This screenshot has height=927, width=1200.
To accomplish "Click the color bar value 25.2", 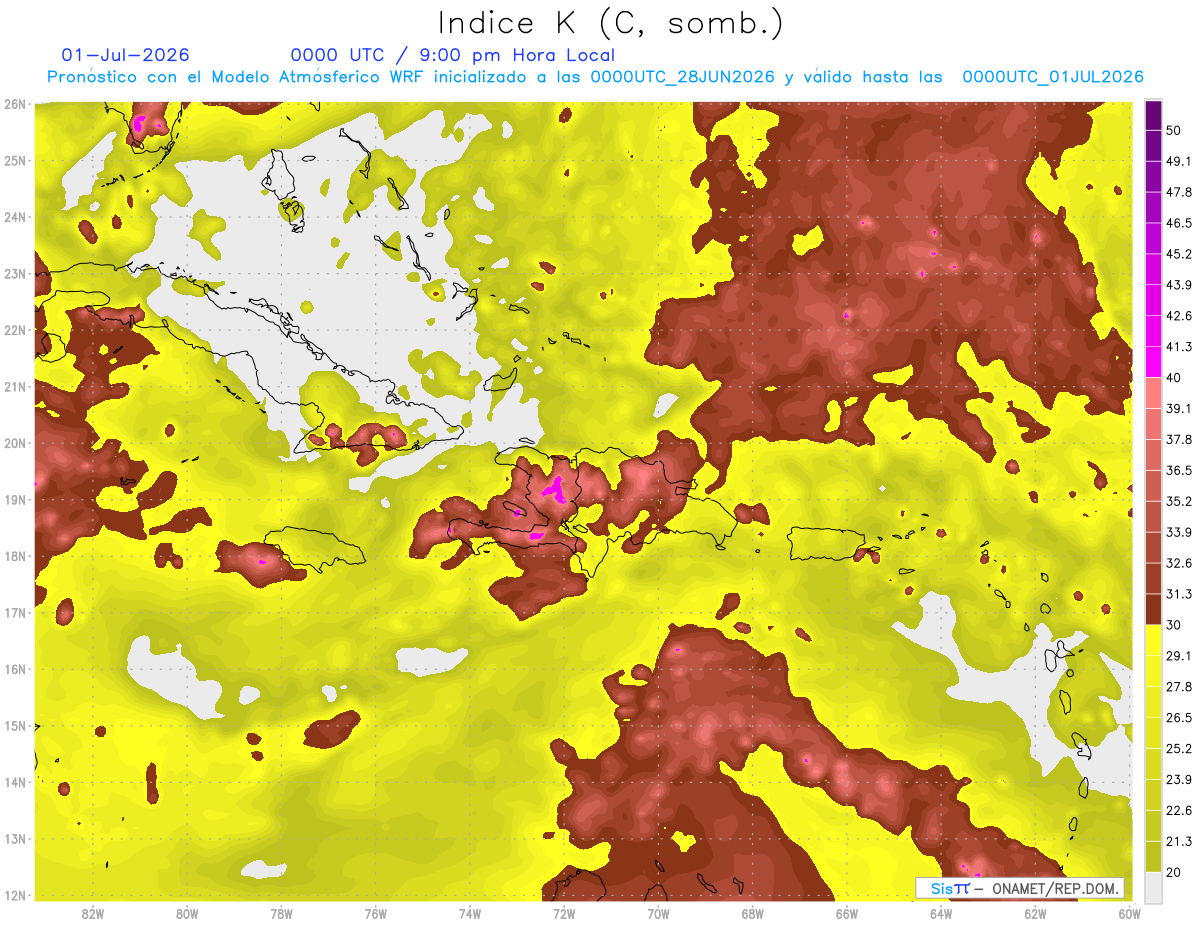I will 1178,748.
